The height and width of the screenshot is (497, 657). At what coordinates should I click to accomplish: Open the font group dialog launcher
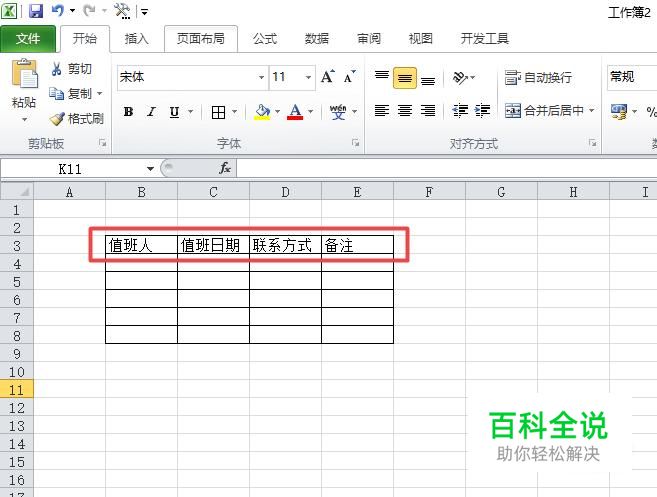coord(356,143)
